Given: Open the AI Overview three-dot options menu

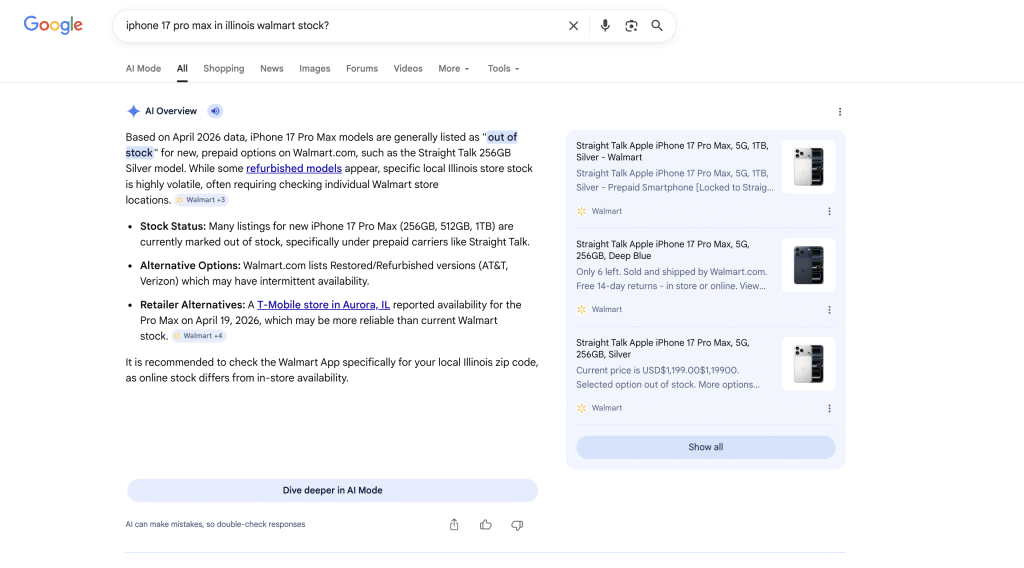Looking at the screenshot, I should click(840, 112).
